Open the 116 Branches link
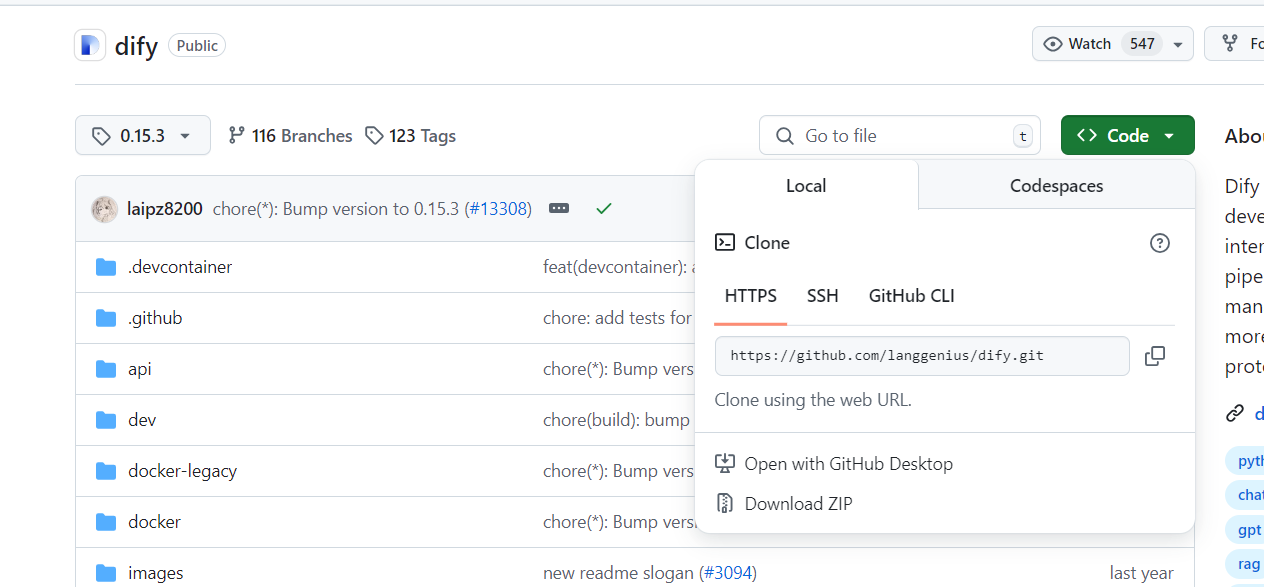The width and height of the screenshot is (1264, 587). pos(290,135)
